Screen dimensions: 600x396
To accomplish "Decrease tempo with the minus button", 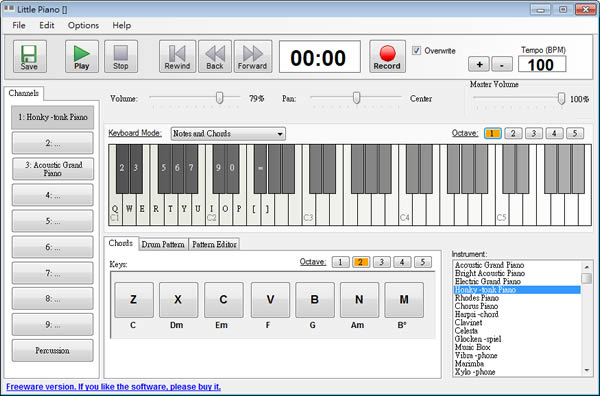I will (502, 64).
